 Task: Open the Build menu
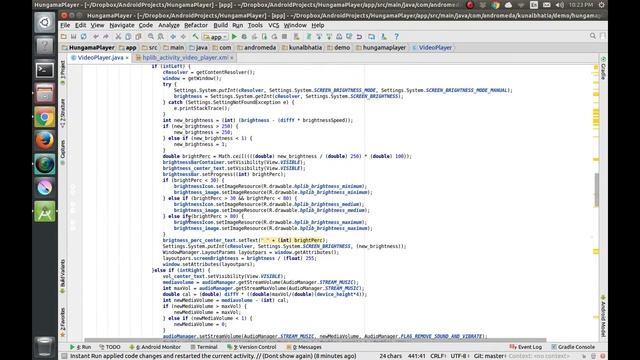(220, 25)
